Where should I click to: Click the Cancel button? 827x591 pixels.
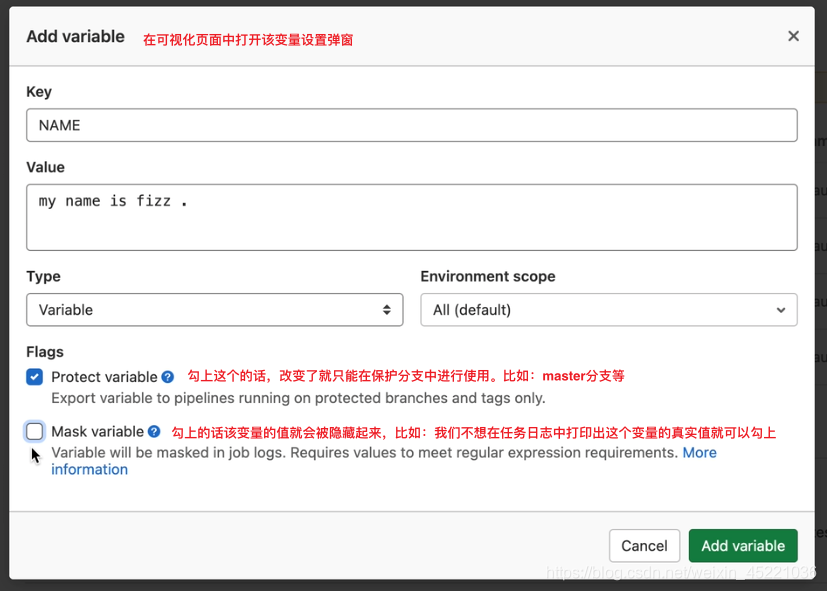(644, 546)
